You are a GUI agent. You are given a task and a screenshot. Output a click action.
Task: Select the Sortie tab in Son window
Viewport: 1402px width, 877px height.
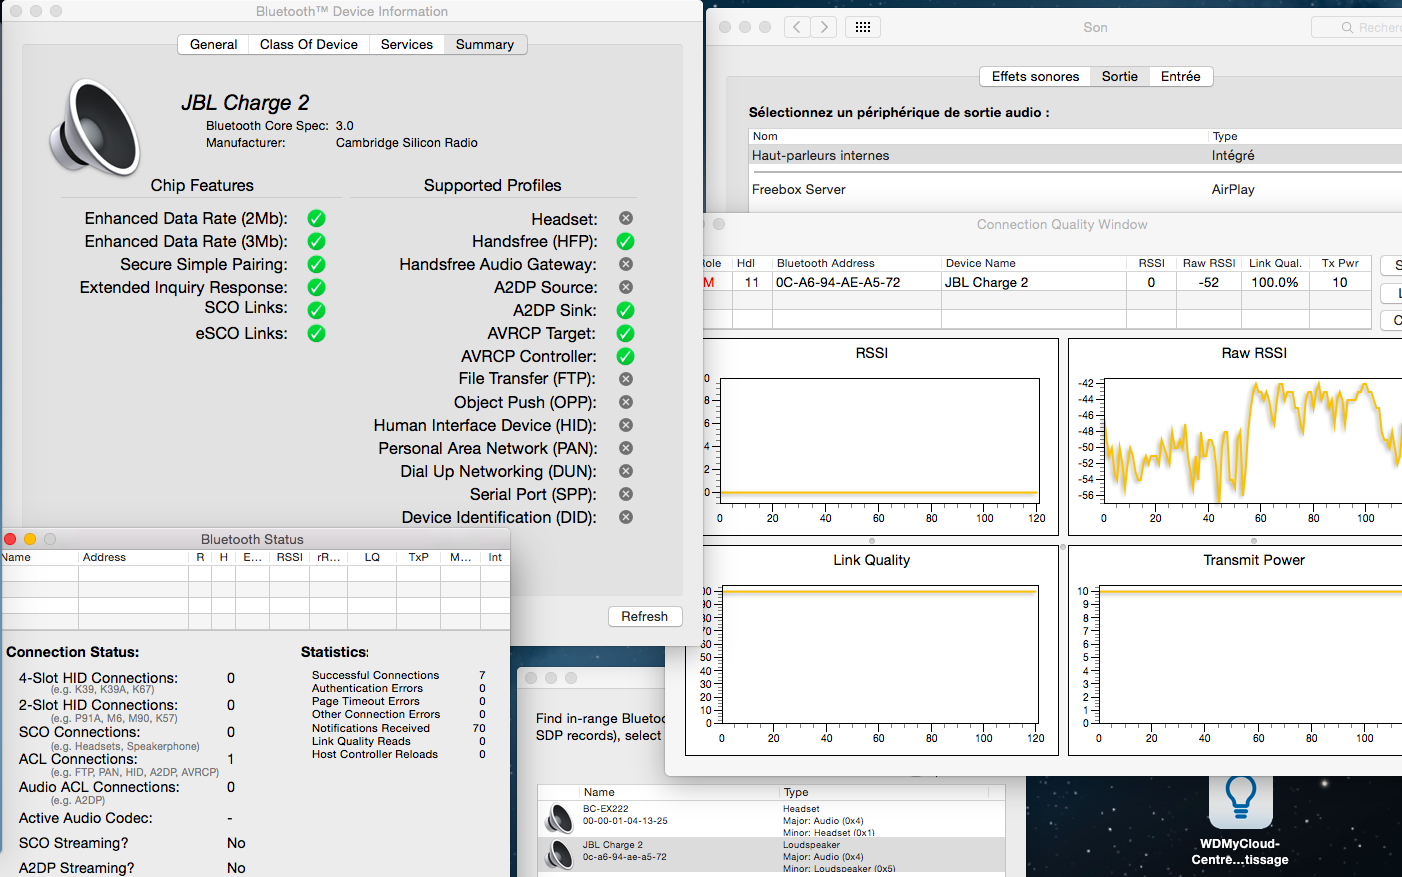pyautogui.click(x=1120, y=76)
